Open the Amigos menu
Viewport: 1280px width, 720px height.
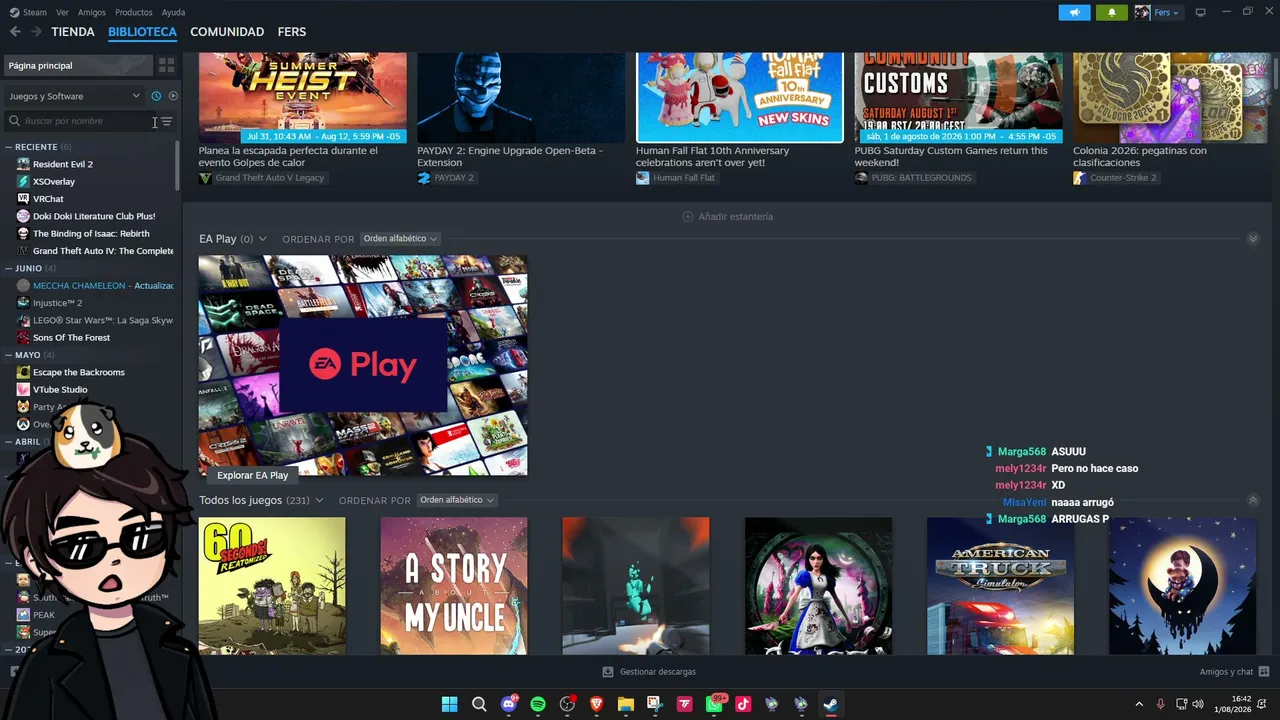[x=92, y=12]
